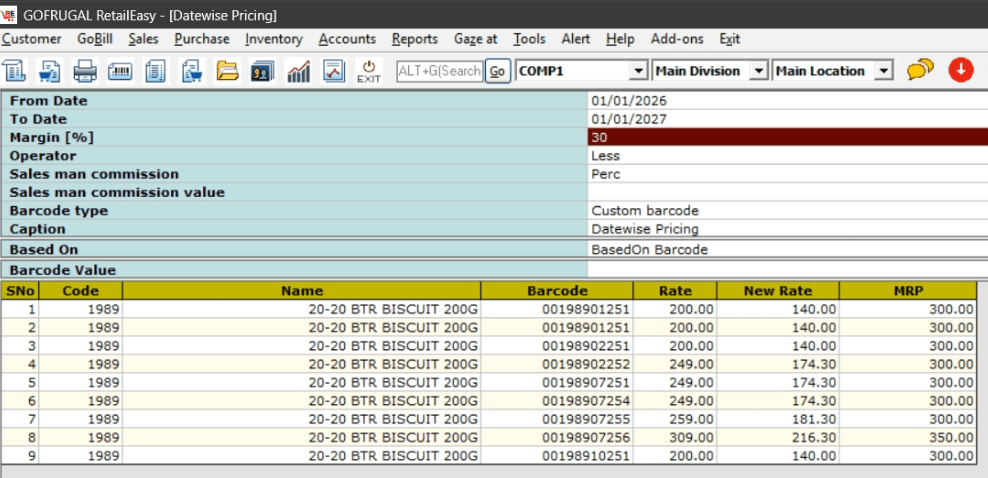Click the New Rate column header

pos(777,291)
